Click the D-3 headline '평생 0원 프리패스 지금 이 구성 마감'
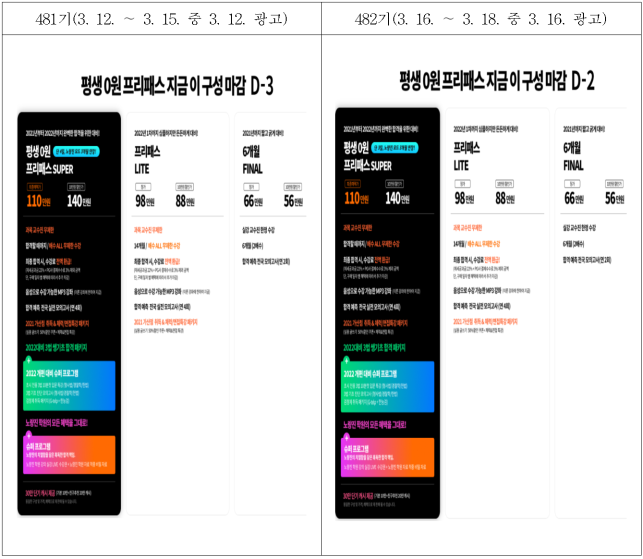 click(x=163, y=86)
